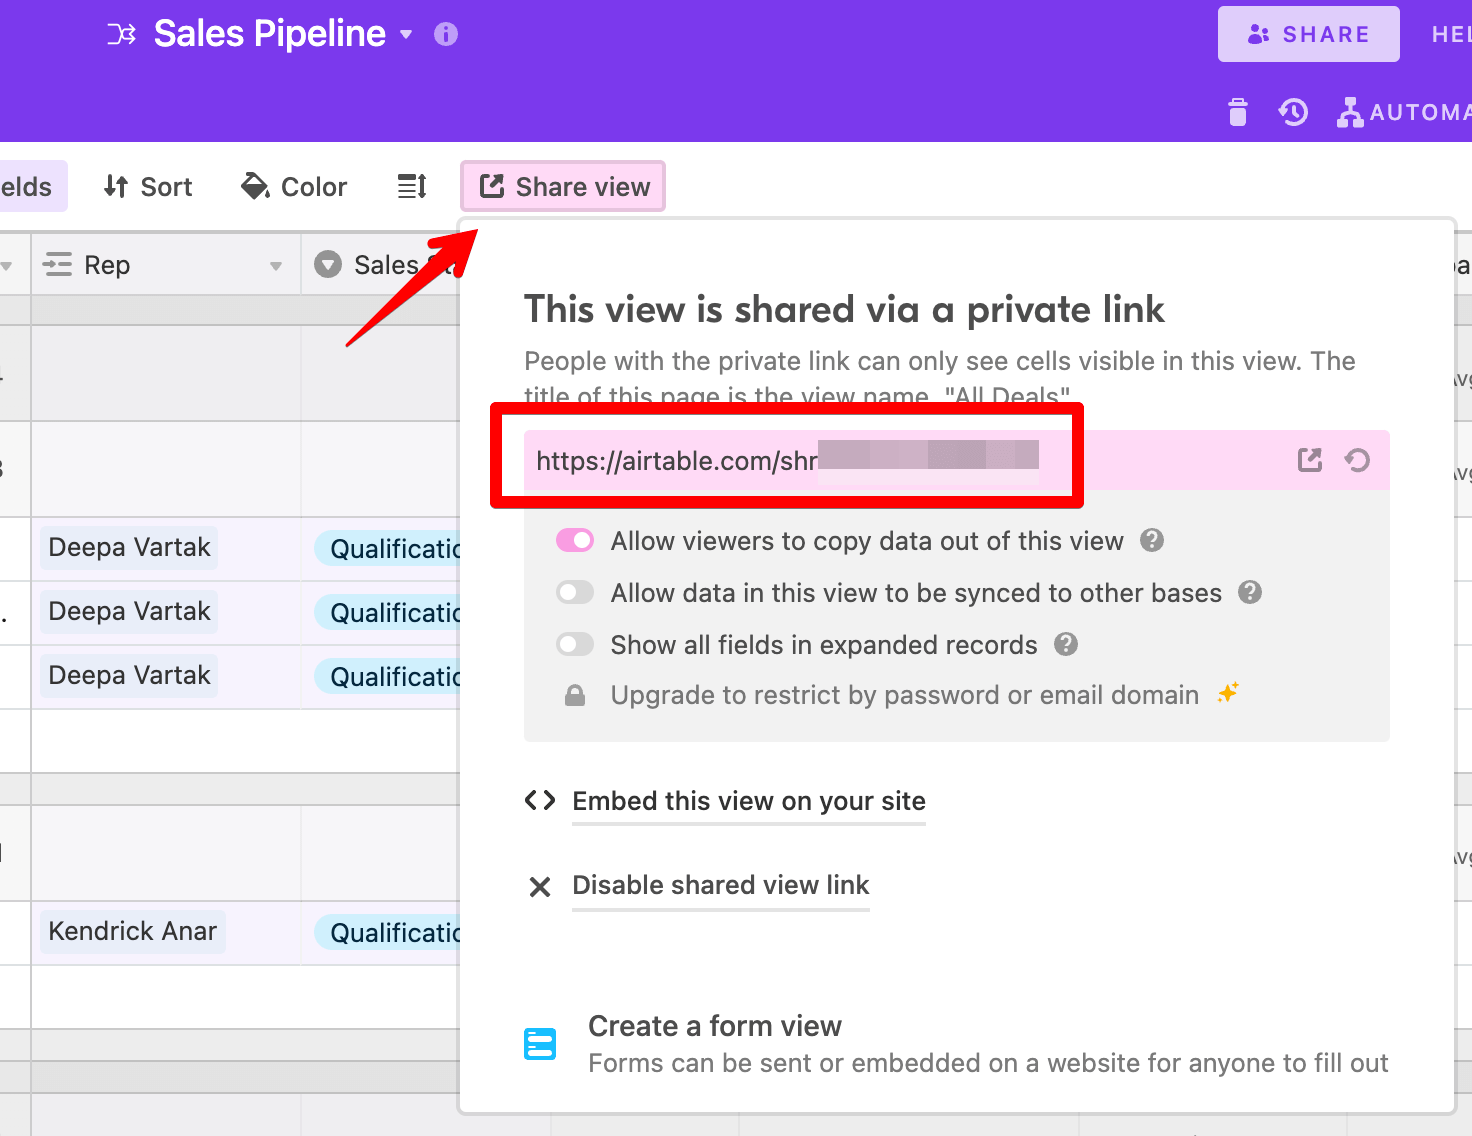Click the lock icon for password restriction
This screenshot has width=1472, height=1136.
coord(575,695)
